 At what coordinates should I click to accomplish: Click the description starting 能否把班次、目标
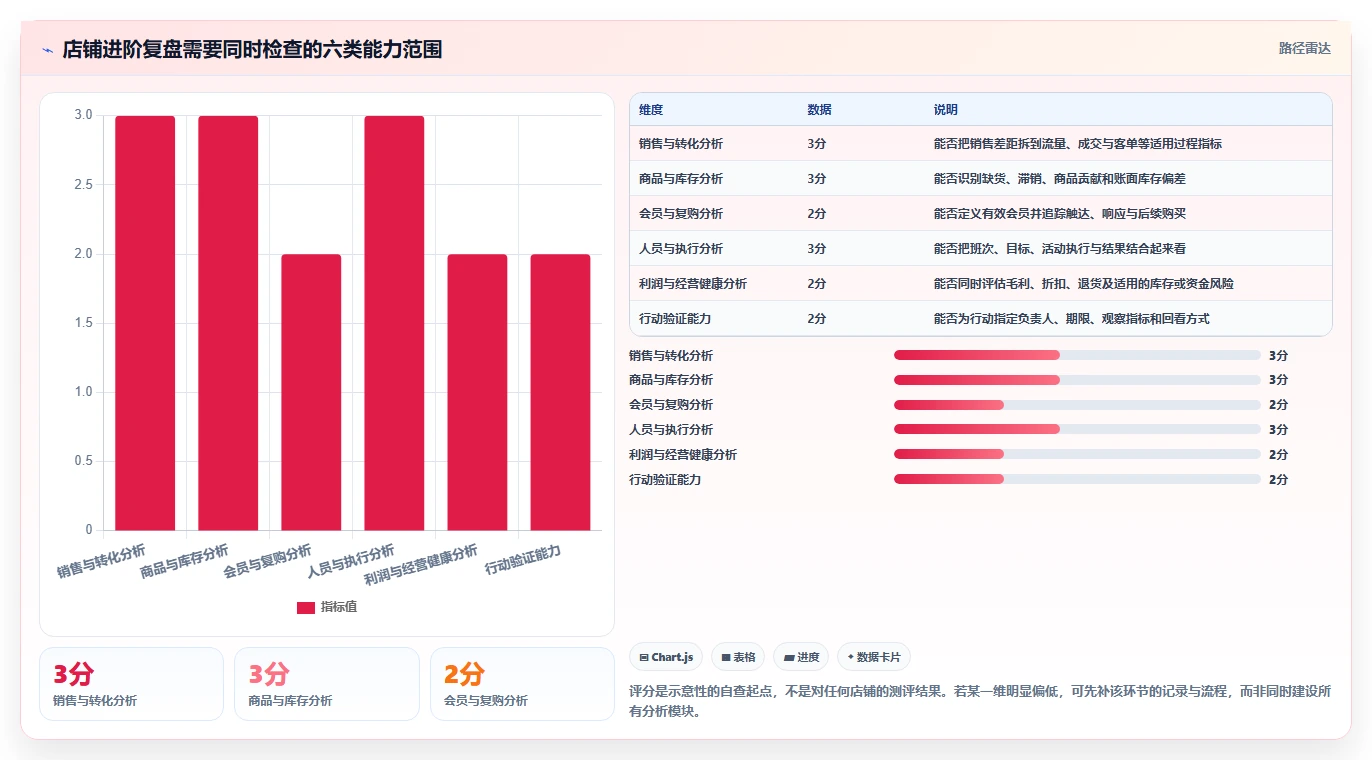click(x=1059, y=248)
